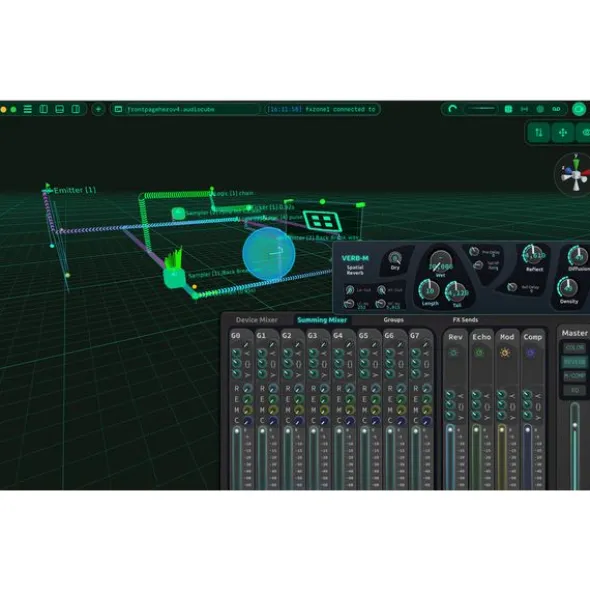Image resolution: width=590 pixels, height=591 pixels.
Task: Click the Echo channel label
Action: [x=481, y=337]
